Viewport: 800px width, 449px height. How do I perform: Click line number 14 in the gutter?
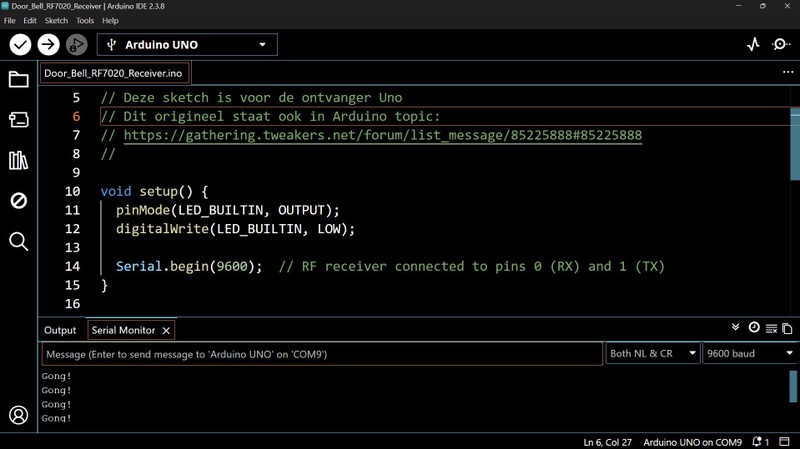coord(72,266)
